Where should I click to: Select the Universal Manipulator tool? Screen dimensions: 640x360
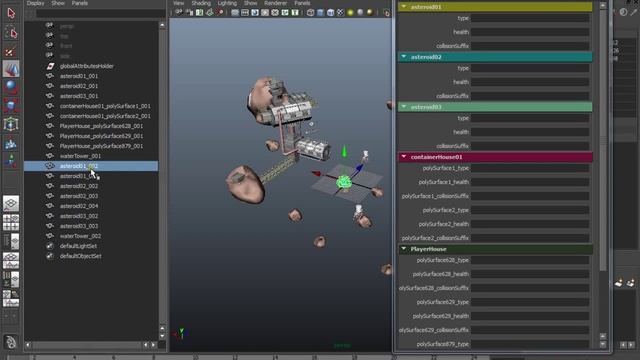(x=11, y=124)
